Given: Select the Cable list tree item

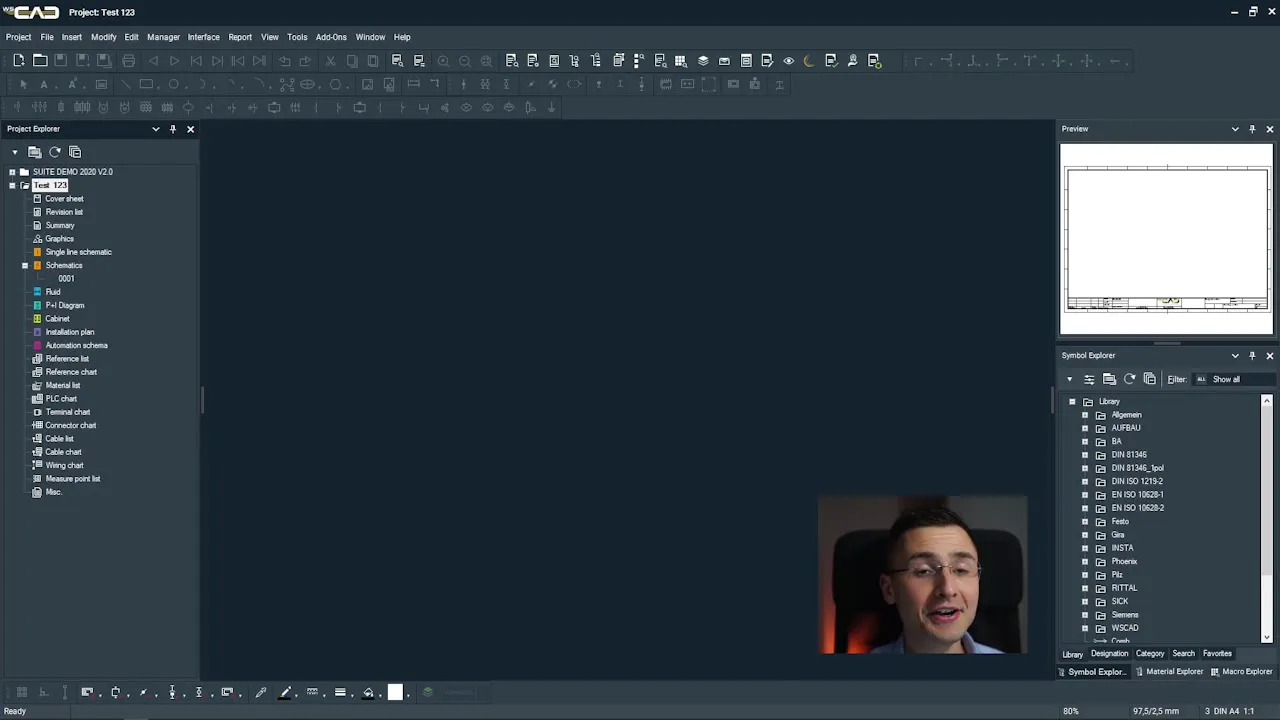Looking at the screenshot, I should tap(59, 439).
